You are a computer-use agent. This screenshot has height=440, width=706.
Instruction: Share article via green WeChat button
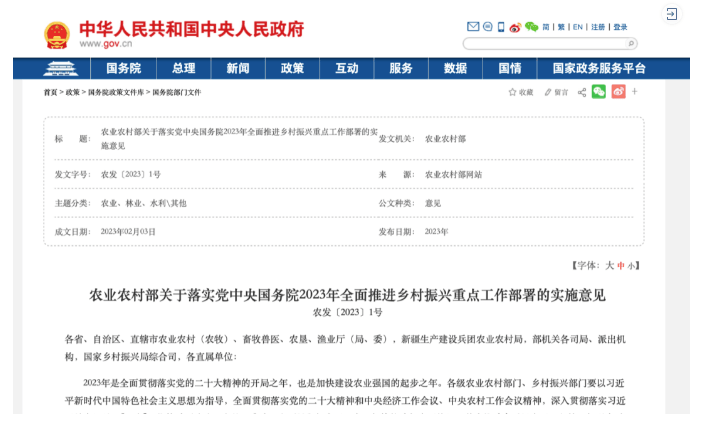click(598, 92)
